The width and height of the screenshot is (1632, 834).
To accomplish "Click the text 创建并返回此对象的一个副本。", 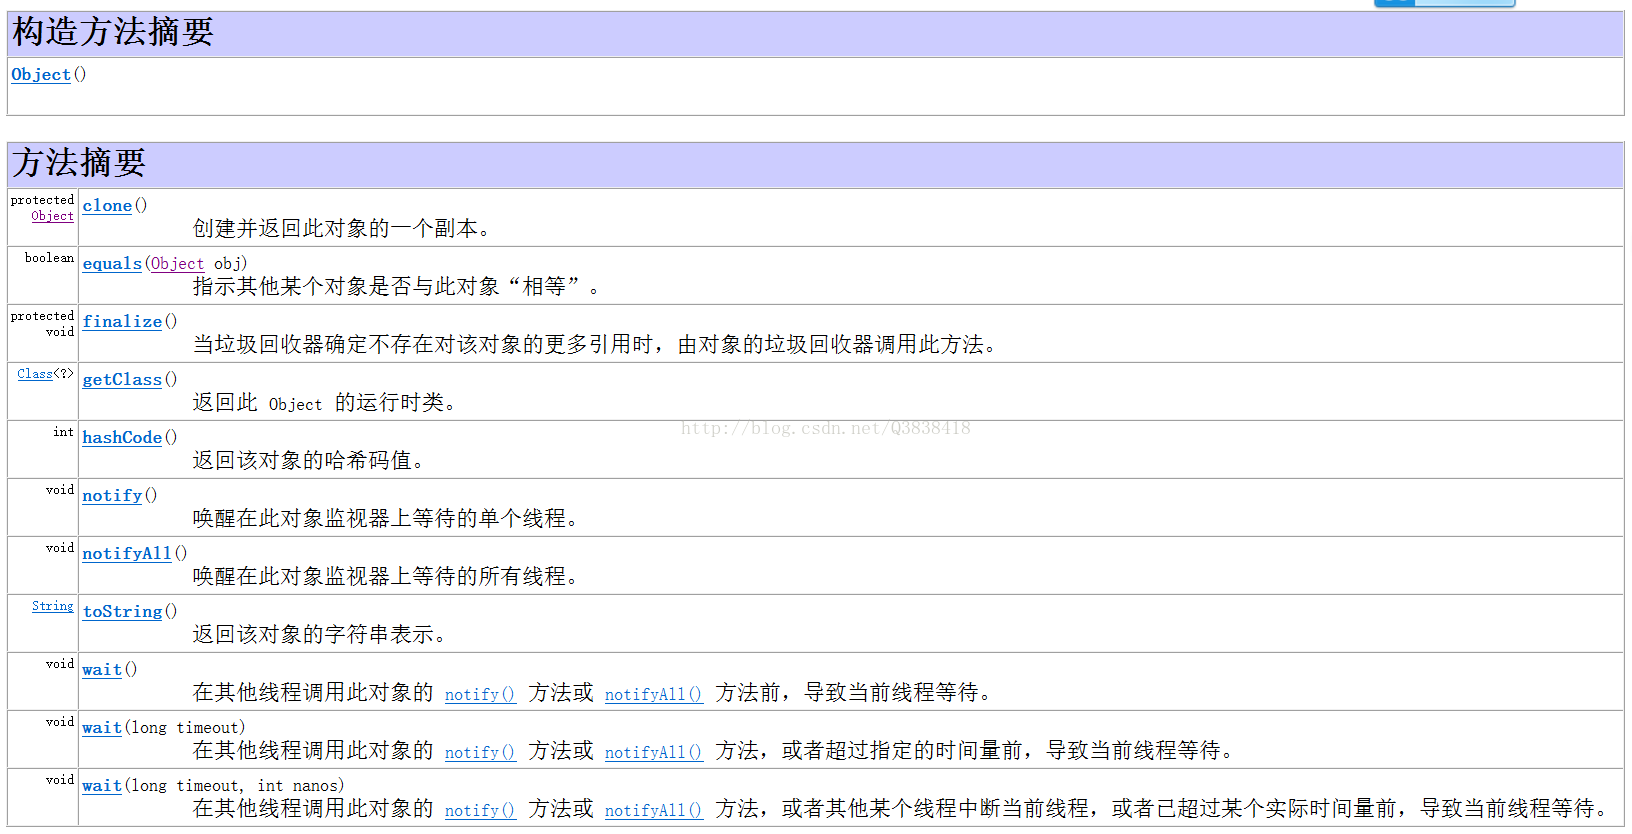I will [342, 229].
